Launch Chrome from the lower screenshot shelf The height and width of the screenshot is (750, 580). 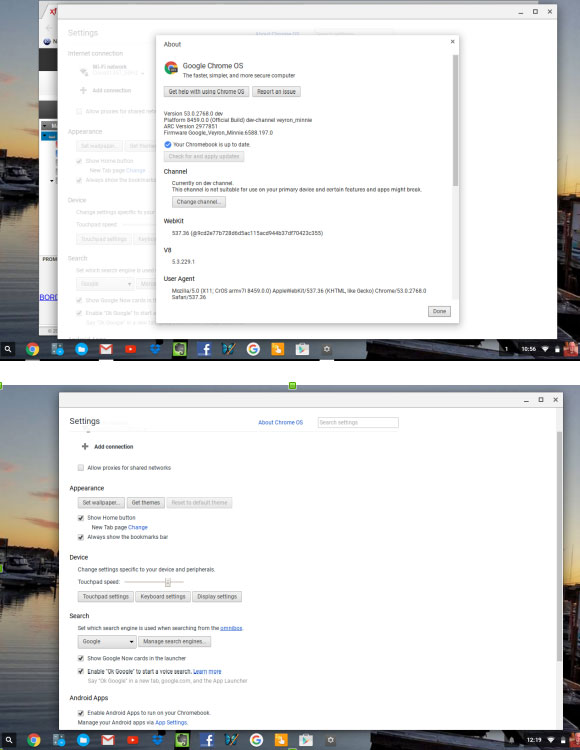click(33, 740)
